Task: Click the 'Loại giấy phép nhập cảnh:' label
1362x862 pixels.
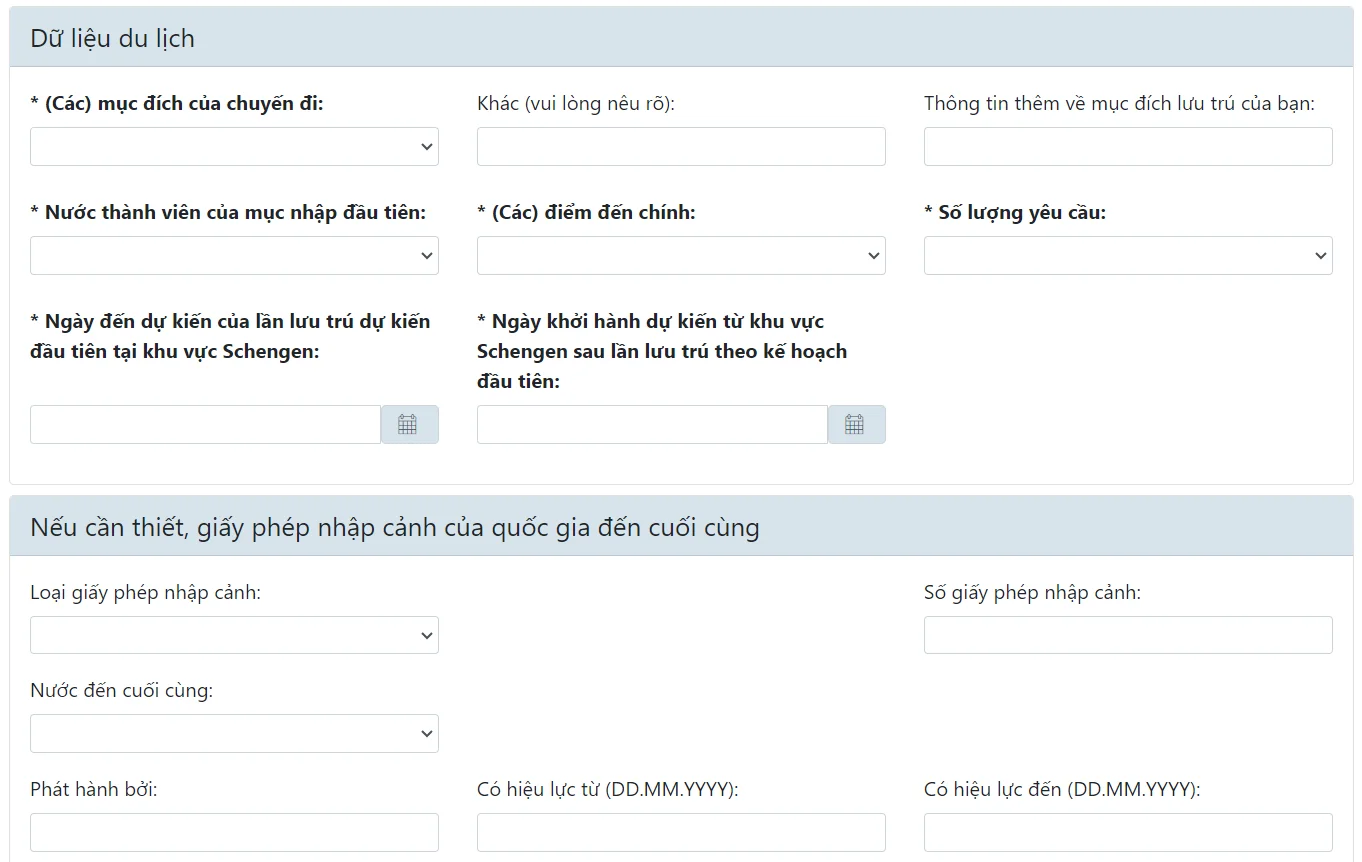Action: pyautogui.click(x=145, y=592)
